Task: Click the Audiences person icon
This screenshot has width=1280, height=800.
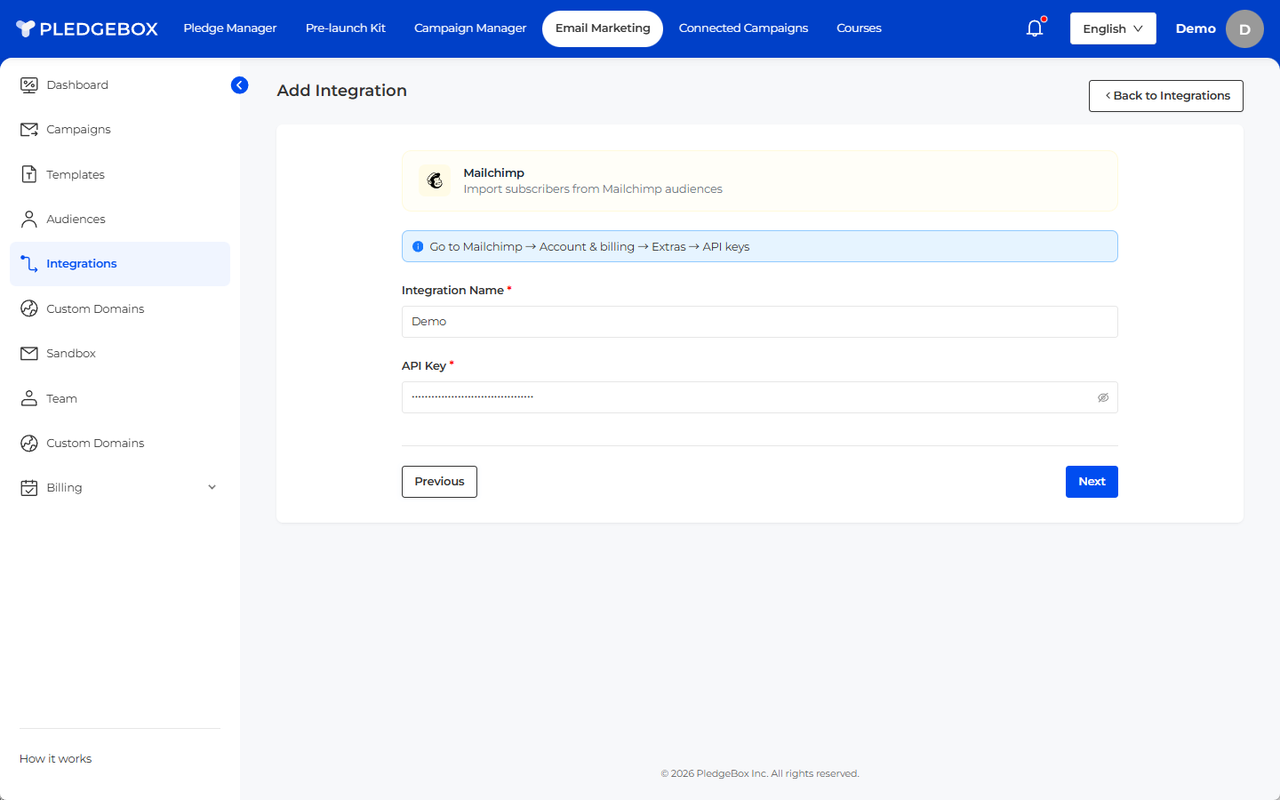Action: (29, 219)
